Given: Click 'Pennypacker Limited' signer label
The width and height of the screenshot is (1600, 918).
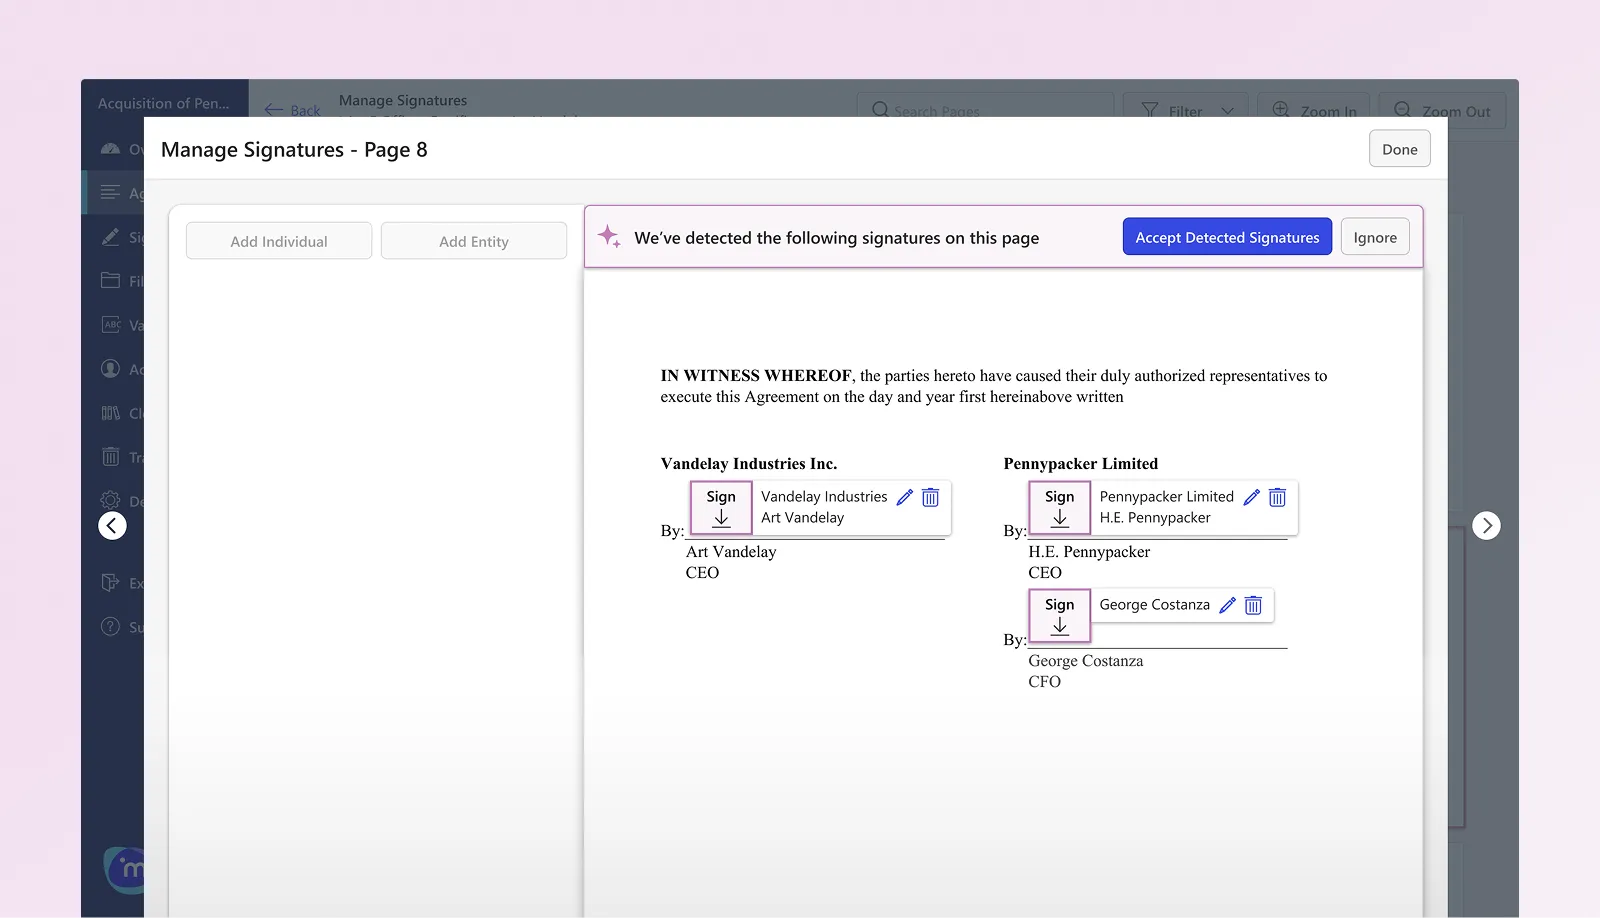Looking at the screenshot, I should tap(1166, 497).
